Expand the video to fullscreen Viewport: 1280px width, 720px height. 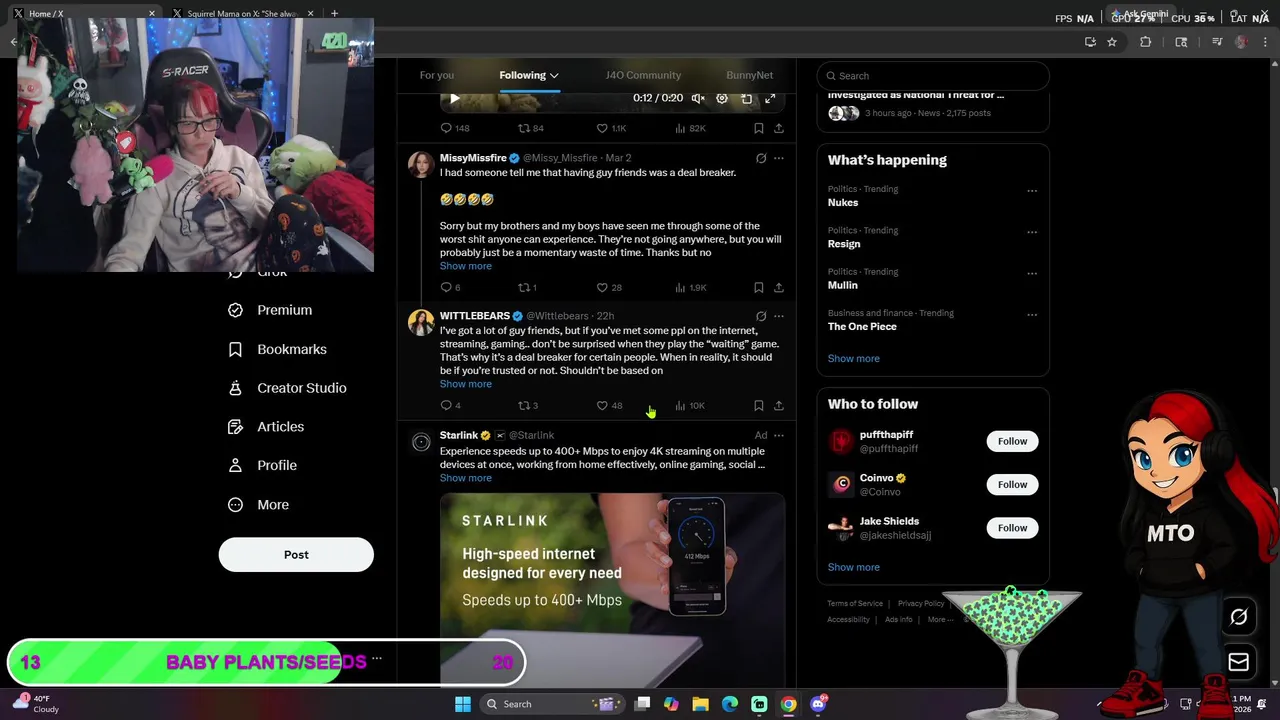click(770, 98)
